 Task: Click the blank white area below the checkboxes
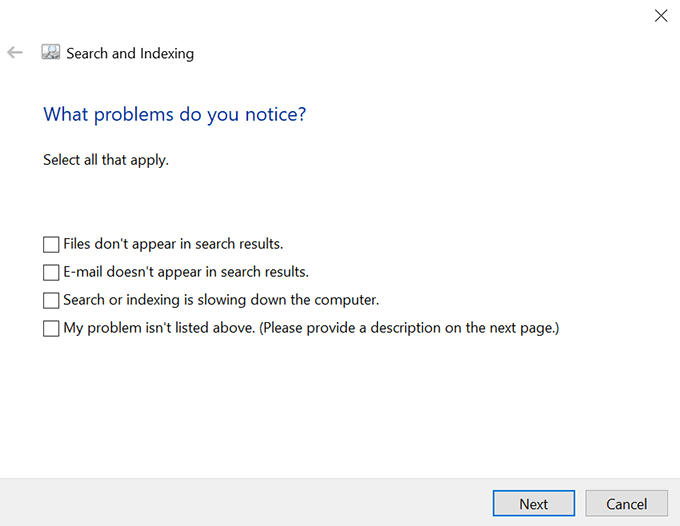340,410
